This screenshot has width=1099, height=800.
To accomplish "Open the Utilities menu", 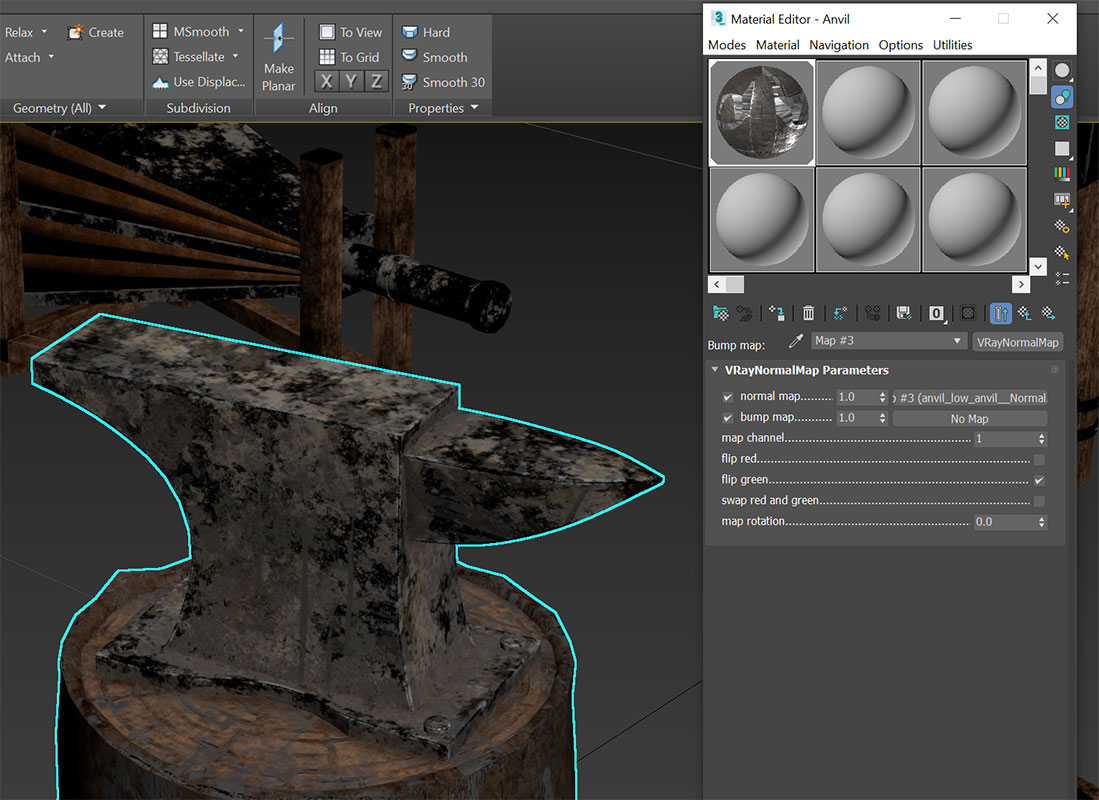I will 953,45.
